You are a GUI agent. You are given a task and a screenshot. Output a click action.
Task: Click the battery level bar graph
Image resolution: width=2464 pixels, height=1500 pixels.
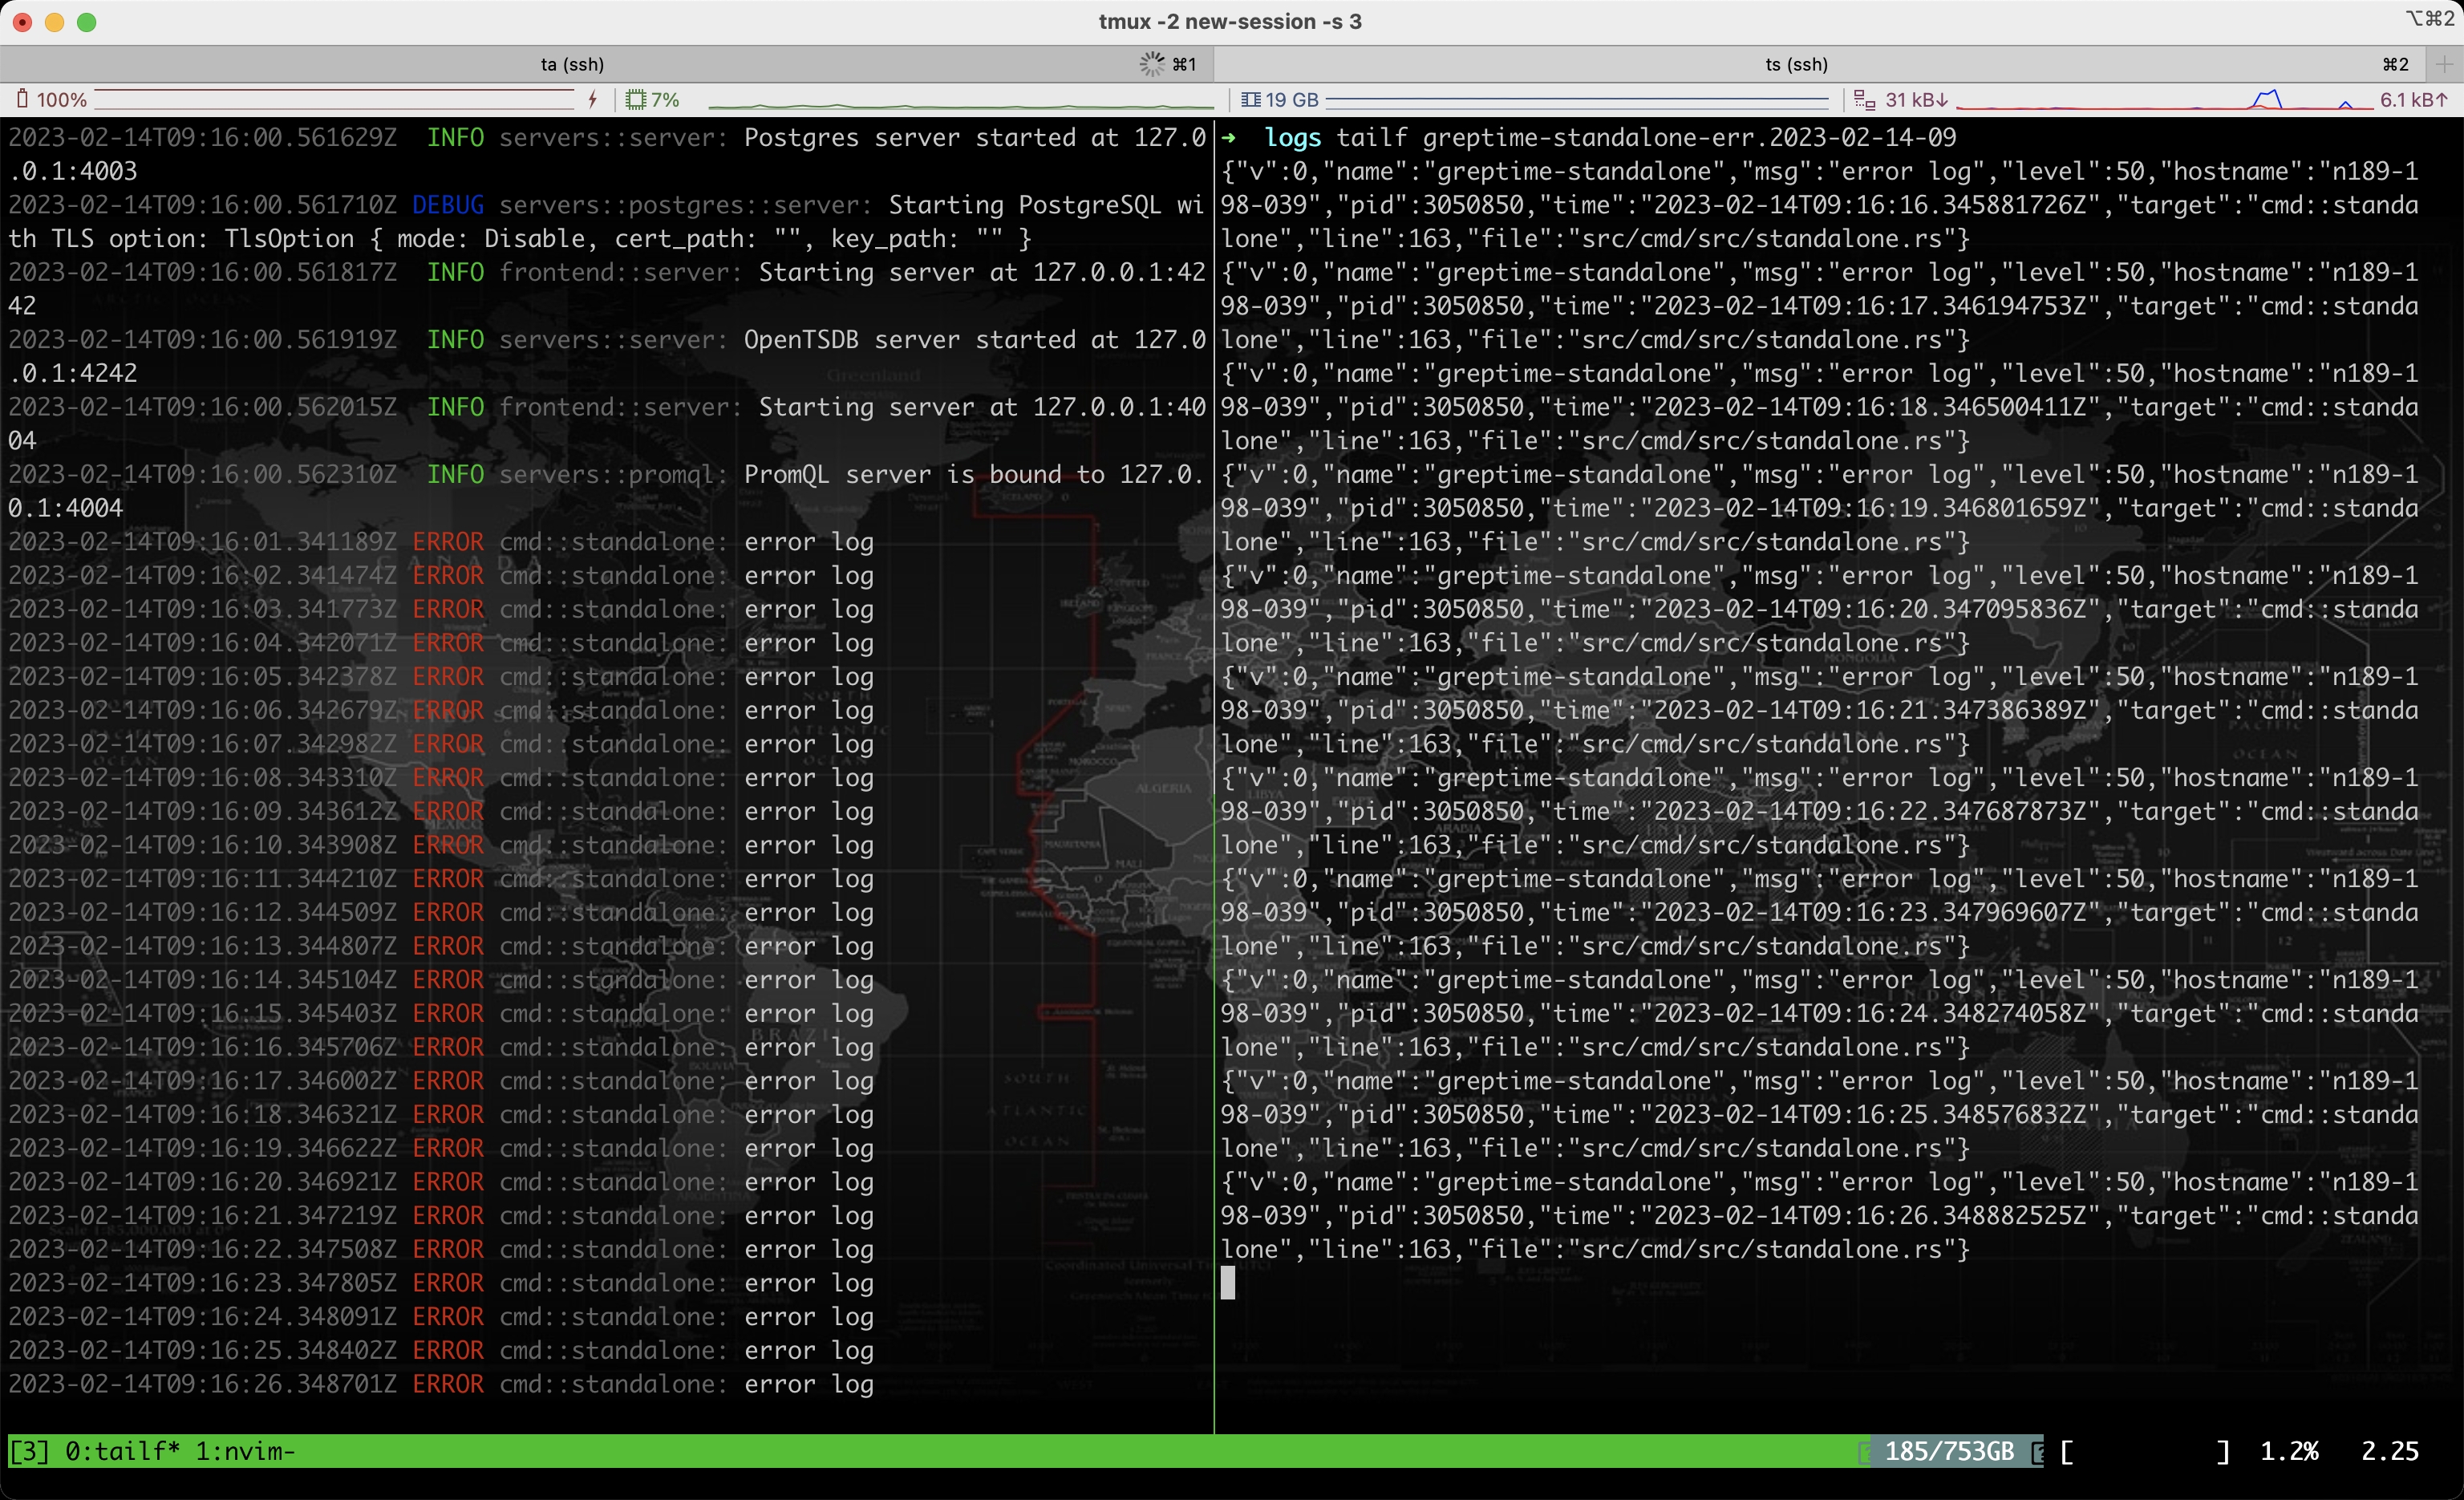pyautogui.click(x=335, y=99)
